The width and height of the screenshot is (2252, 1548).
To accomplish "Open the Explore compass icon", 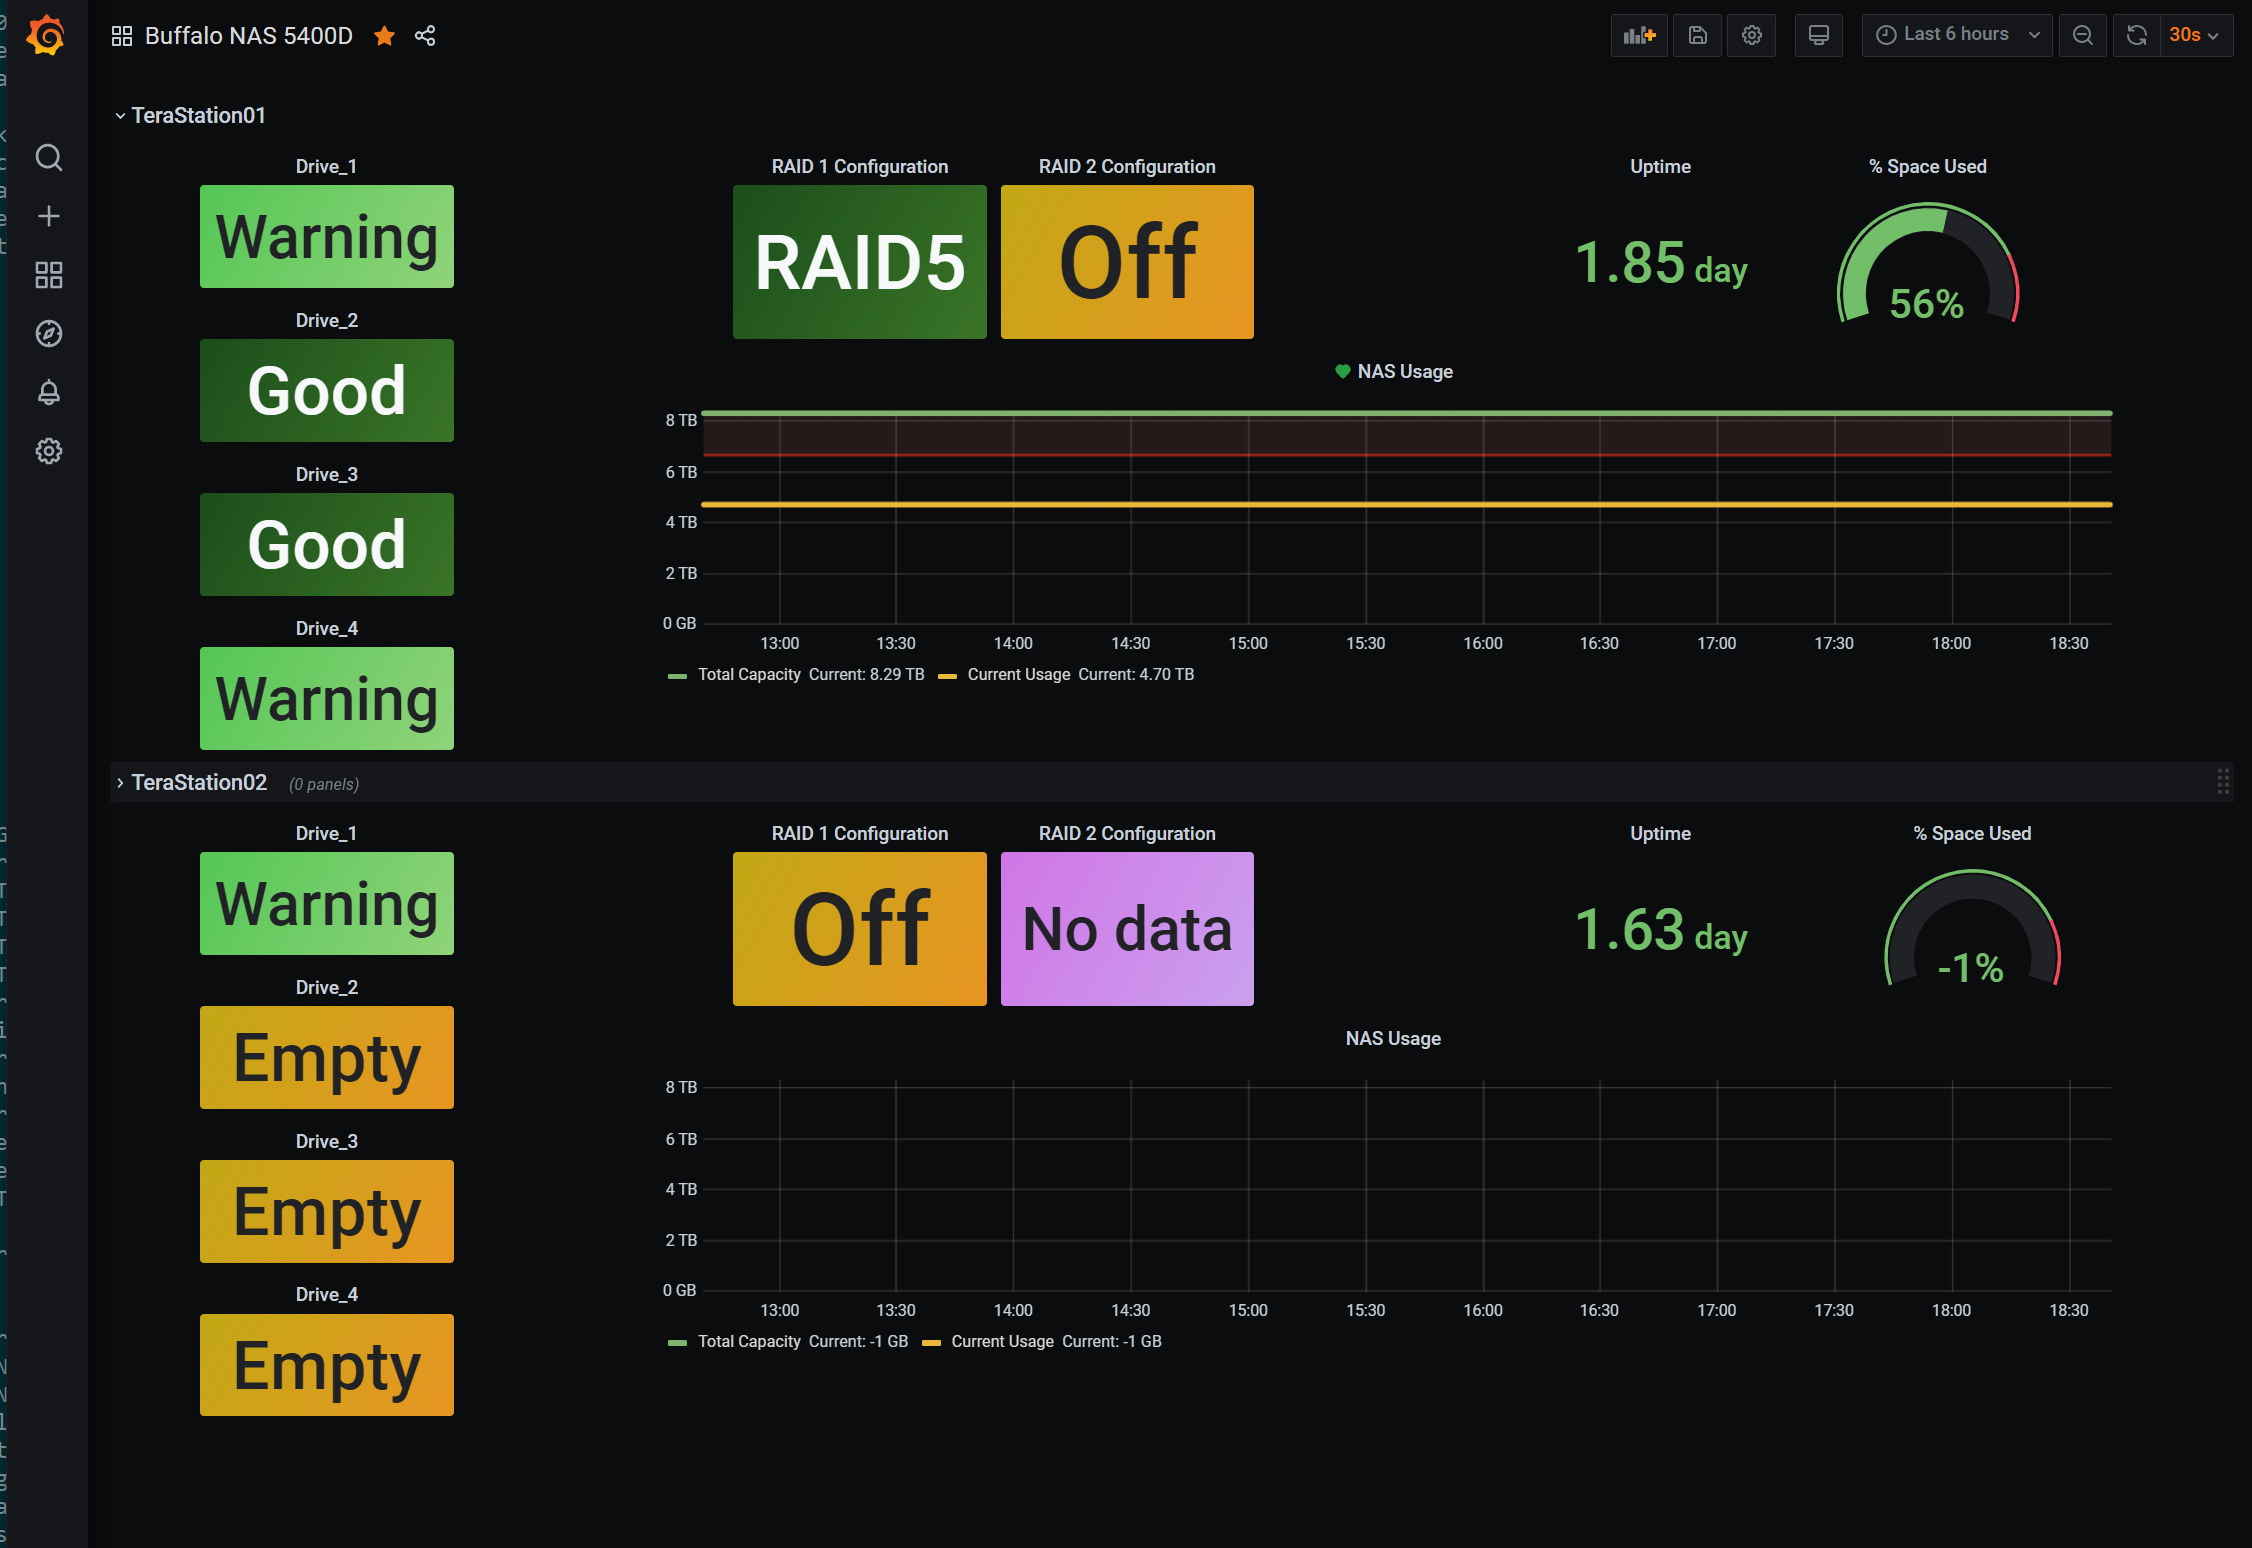I will [x=48, y=333].
